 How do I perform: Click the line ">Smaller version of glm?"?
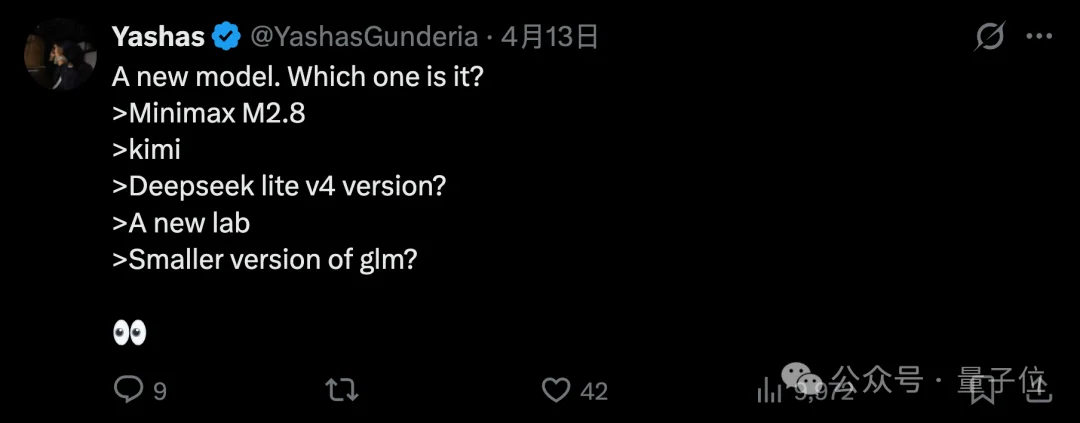(264, 259)
